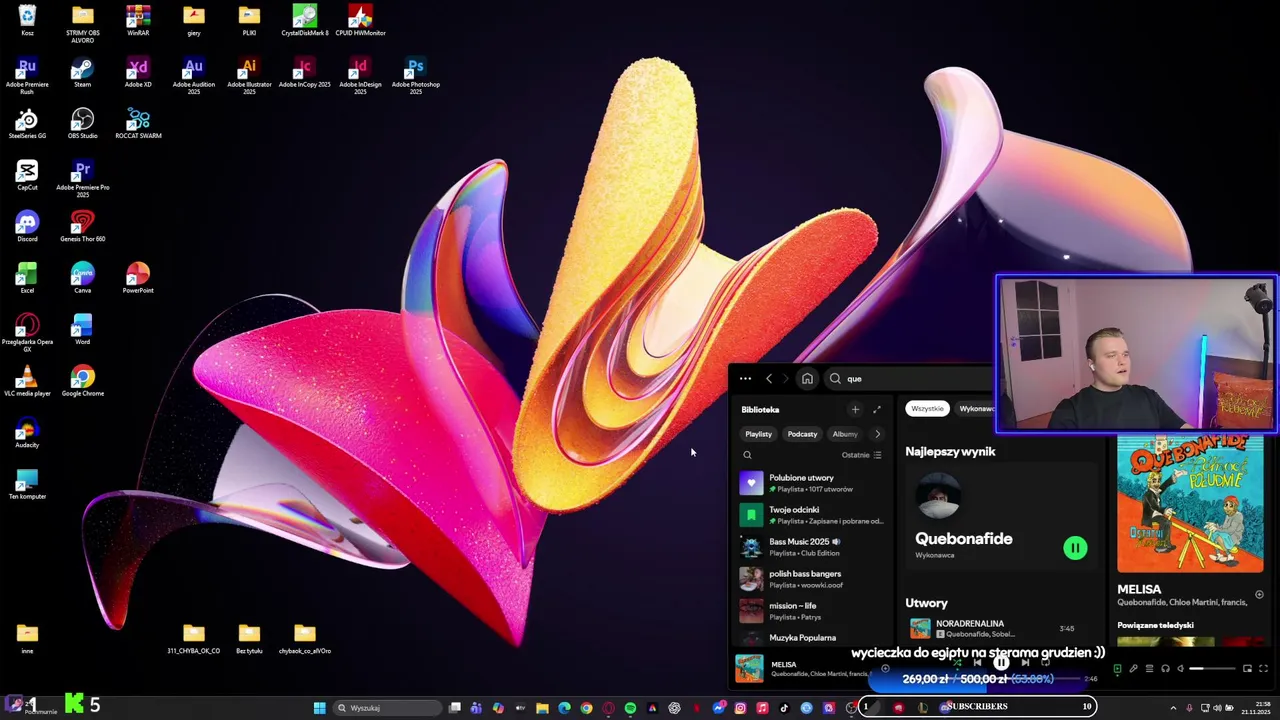Open Genesis Thor 660 shortcut
Viewport: 1280px width, 720px height.
pyautogui.click(x=83, y=227)
